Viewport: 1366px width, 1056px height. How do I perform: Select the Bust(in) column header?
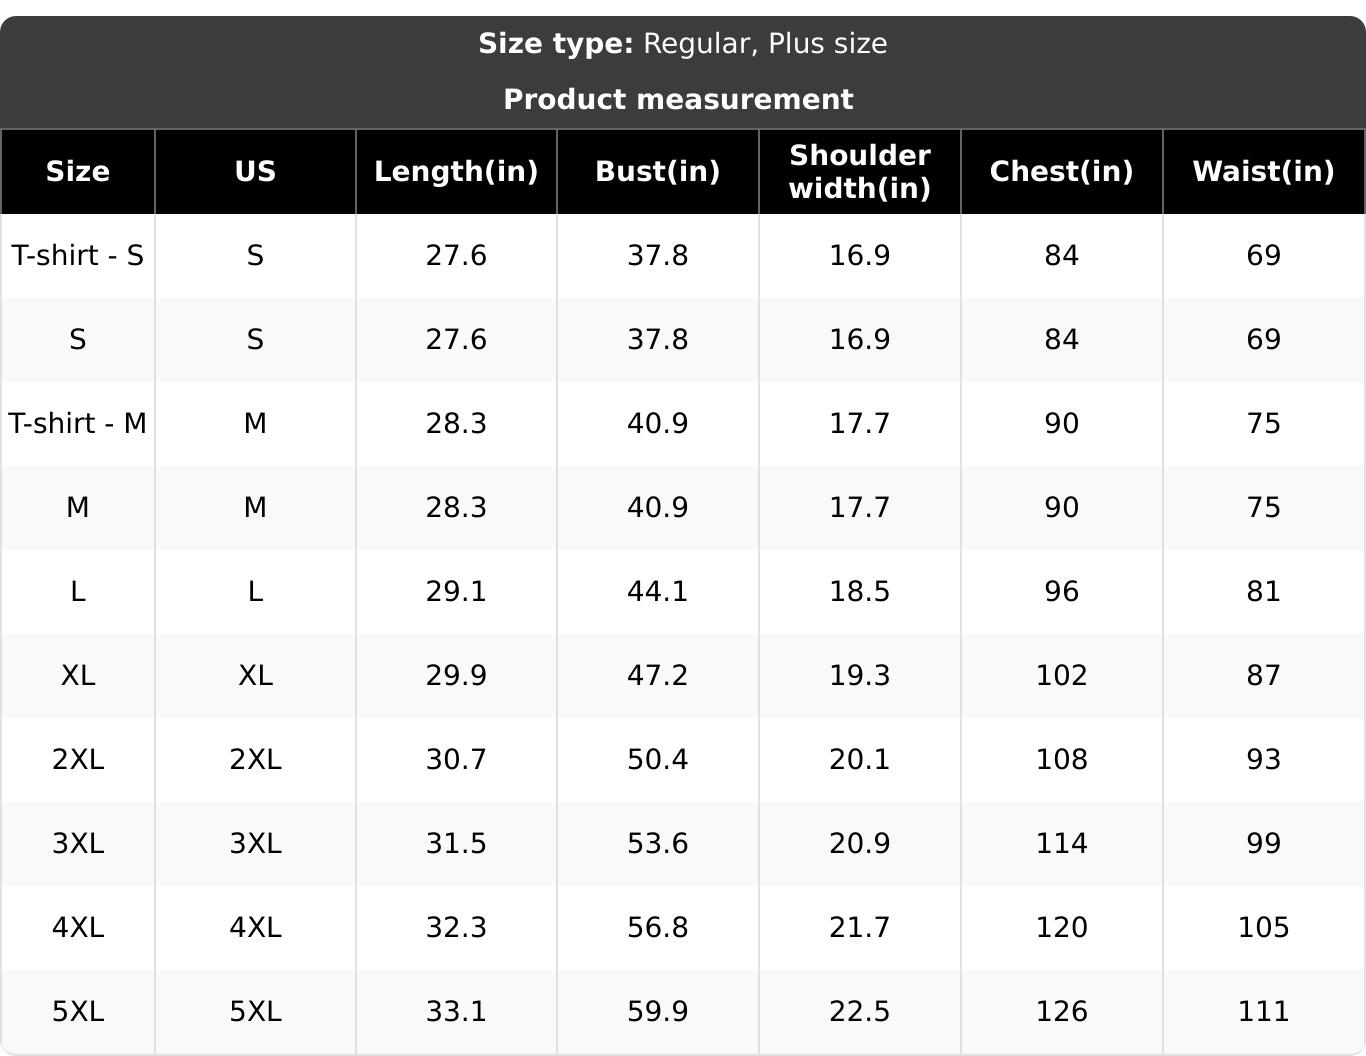coord(657,171)
